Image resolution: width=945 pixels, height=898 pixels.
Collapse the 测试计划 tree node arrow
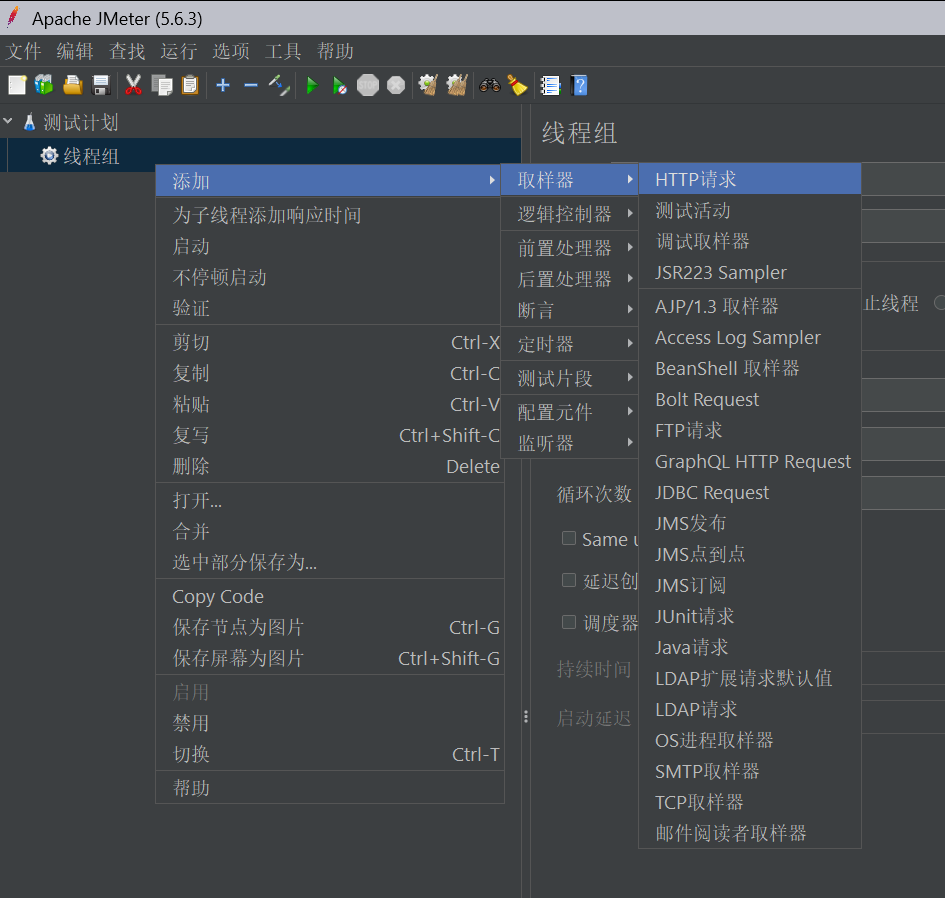[x=9, y=122]
